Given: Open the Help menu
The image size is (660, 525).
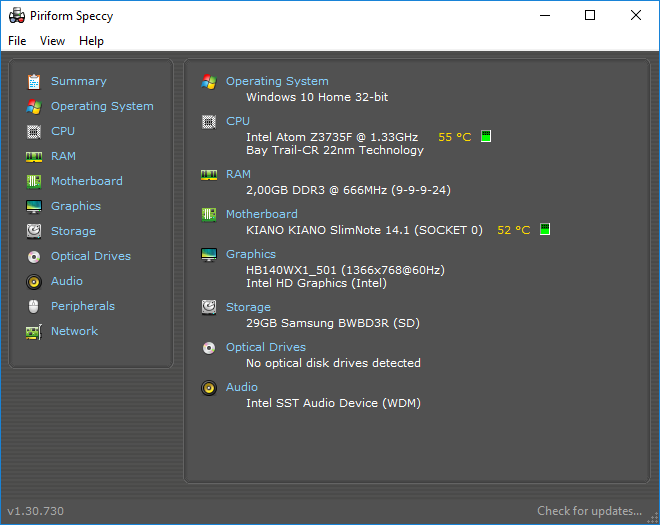Looking at the screenshot, I should click(91, 41).
